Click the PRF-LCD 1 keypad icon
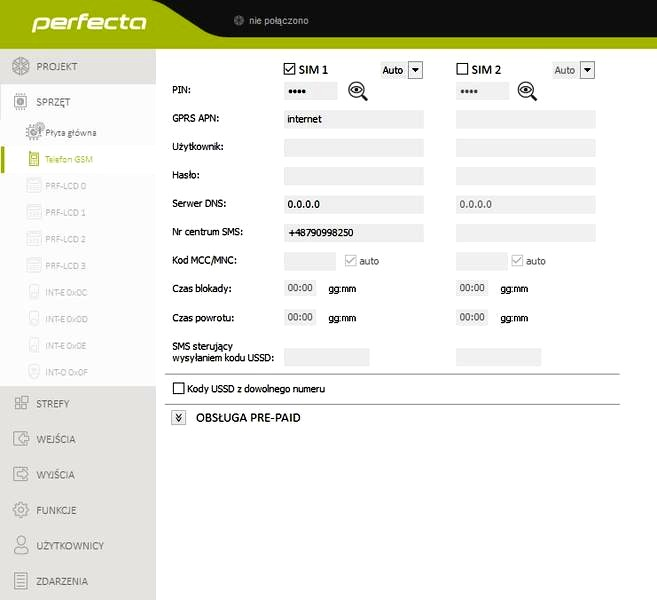 [x=34, y=212]
